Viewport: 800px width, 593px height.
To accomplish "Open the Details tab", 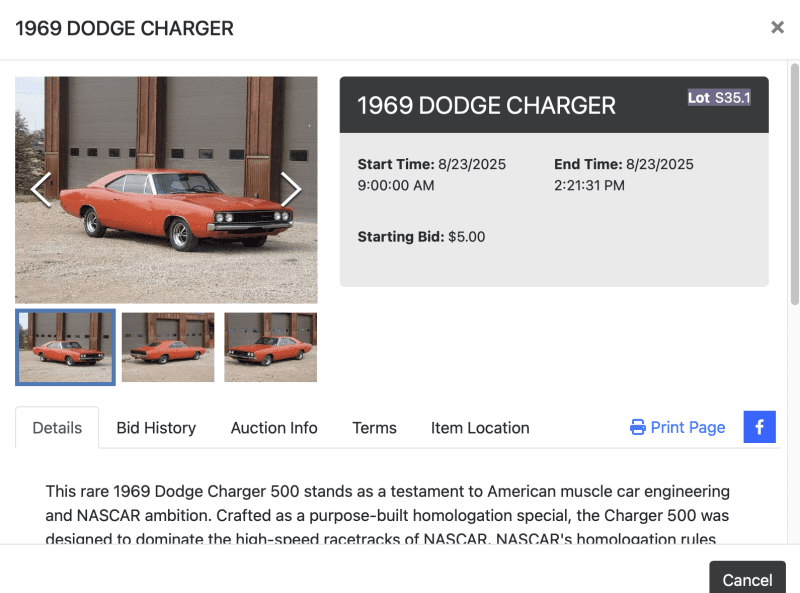I will tap(57, 428).
